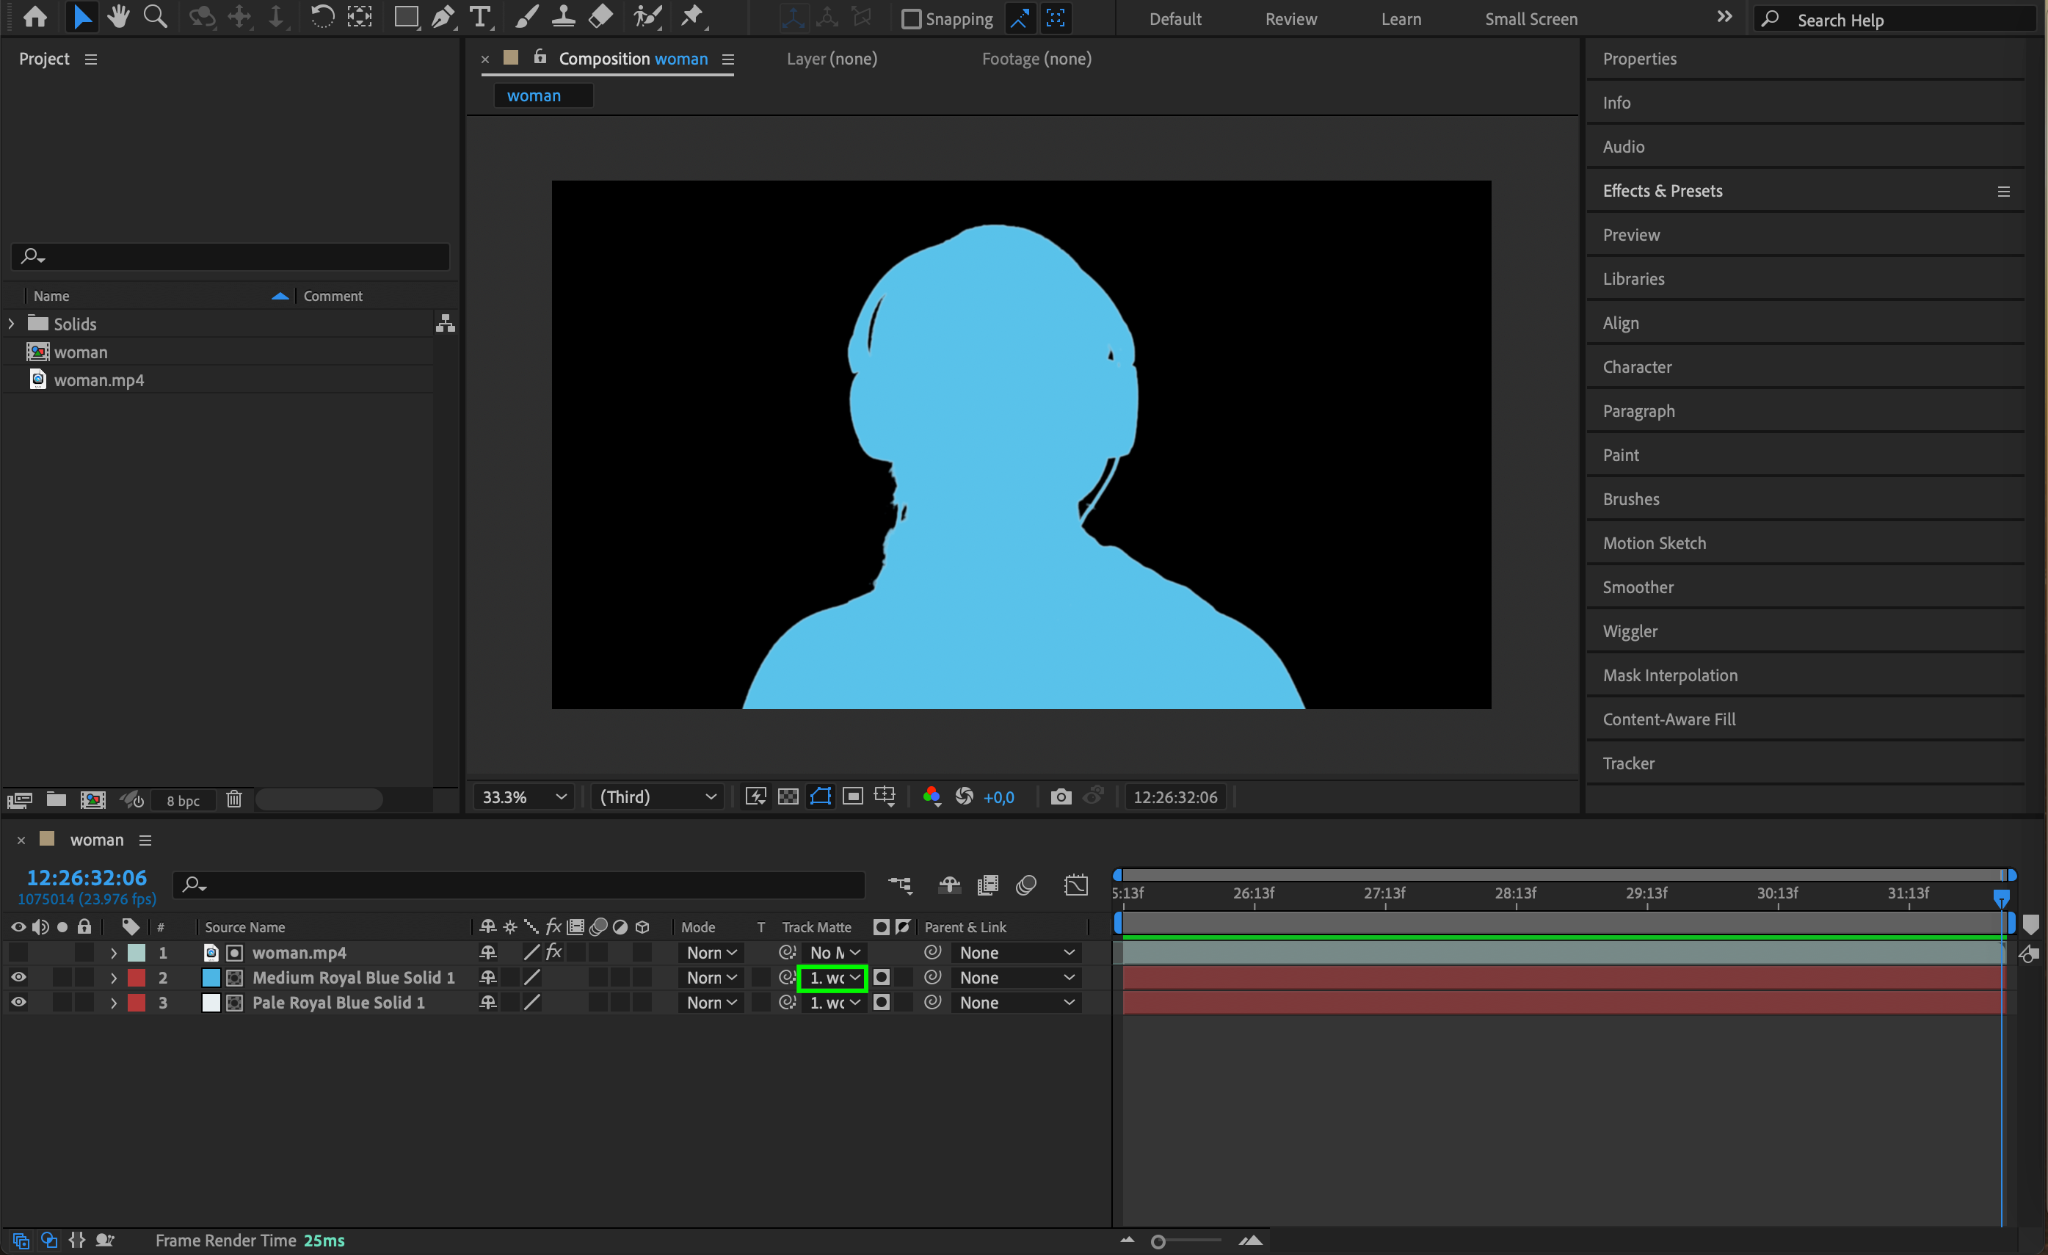
Task: Open the Tracker panel
Action: 1628,763
